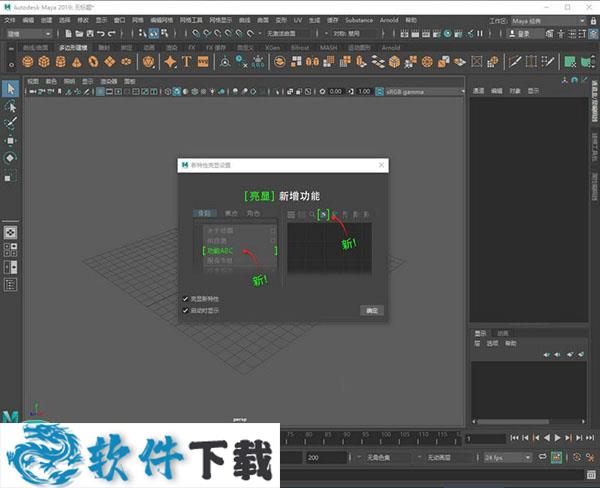
Task: Click the 确定 button in the dialog
Action: tap(371, 310)
